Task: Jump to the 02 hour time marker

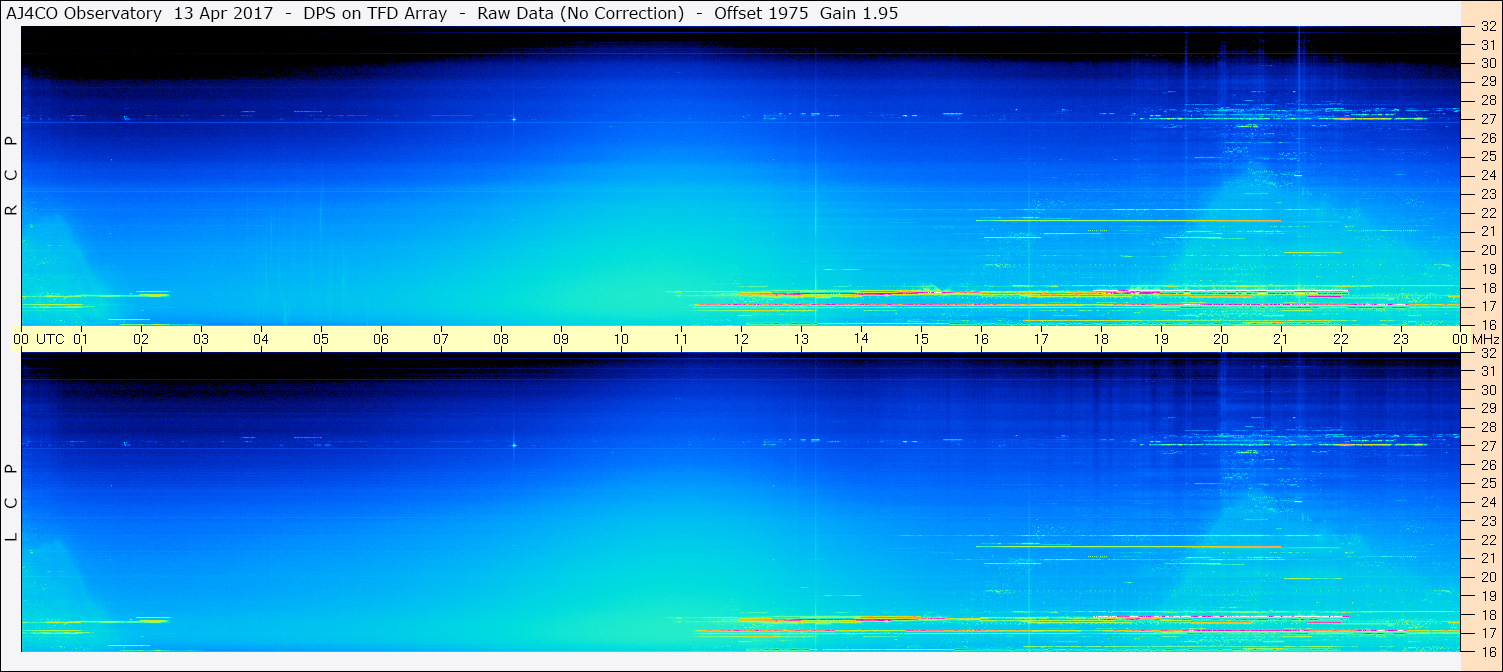Action: [x=141, y=339]
